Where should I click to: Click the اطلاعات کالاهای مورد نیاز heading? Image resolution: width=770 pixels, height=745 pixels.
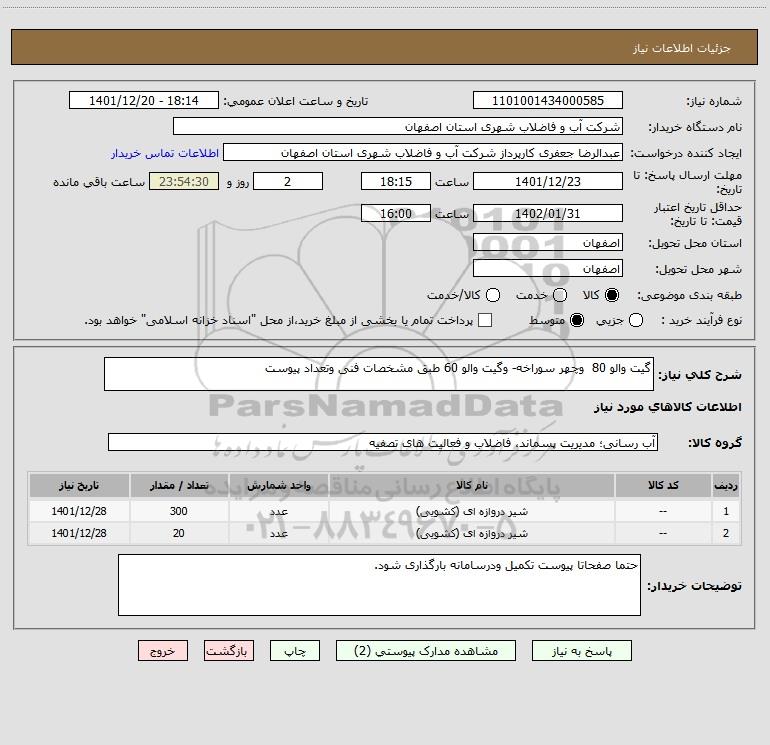[x=668, y=407]
